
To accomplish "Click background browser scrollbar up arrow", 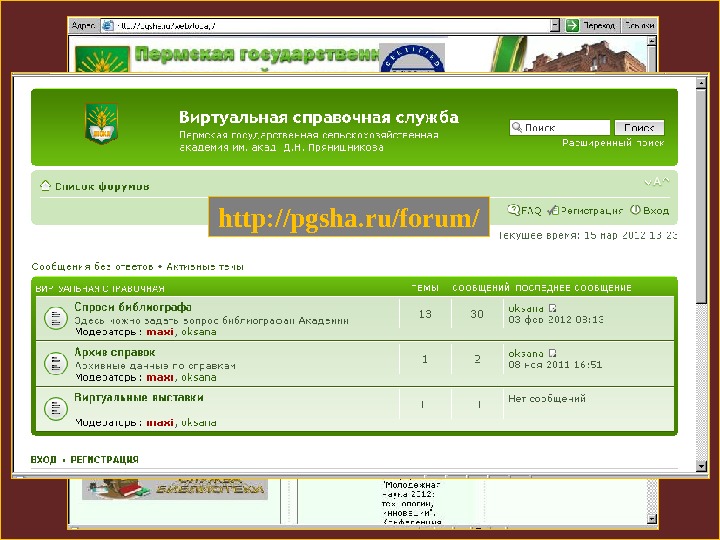I will [x=651, y=41].
